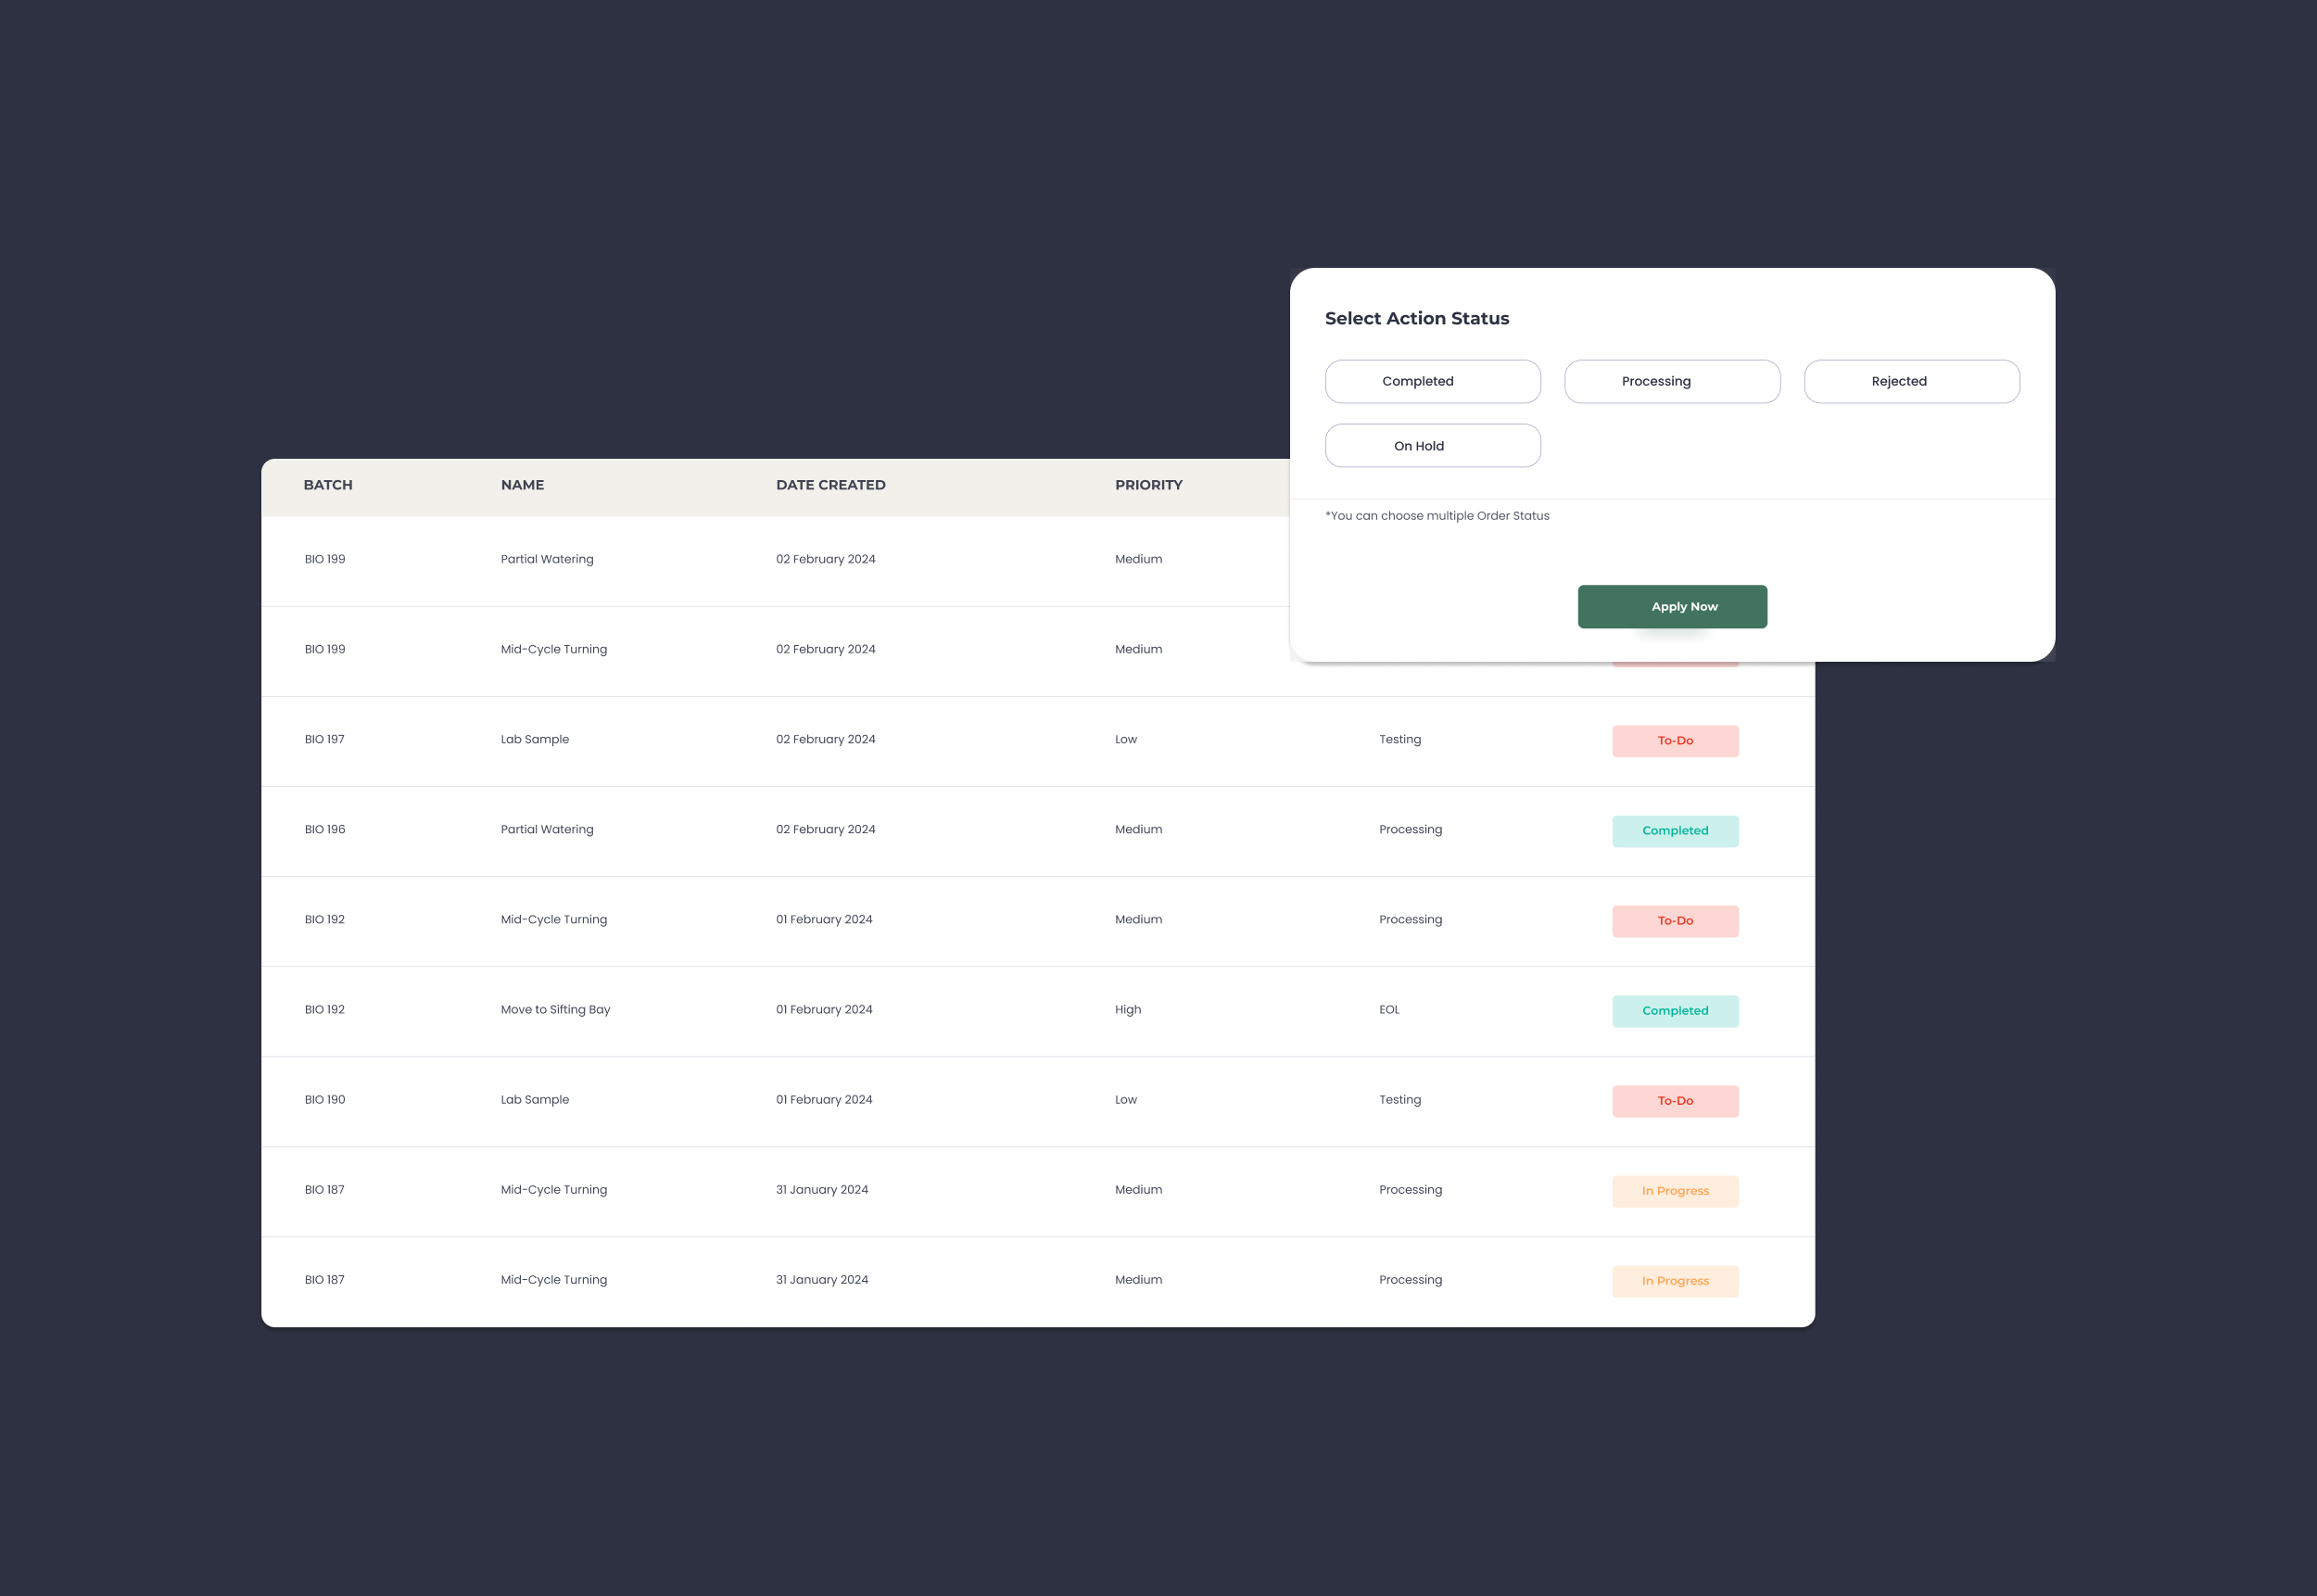Click the Completed badge in BIO 196 row

[1675, 831]
